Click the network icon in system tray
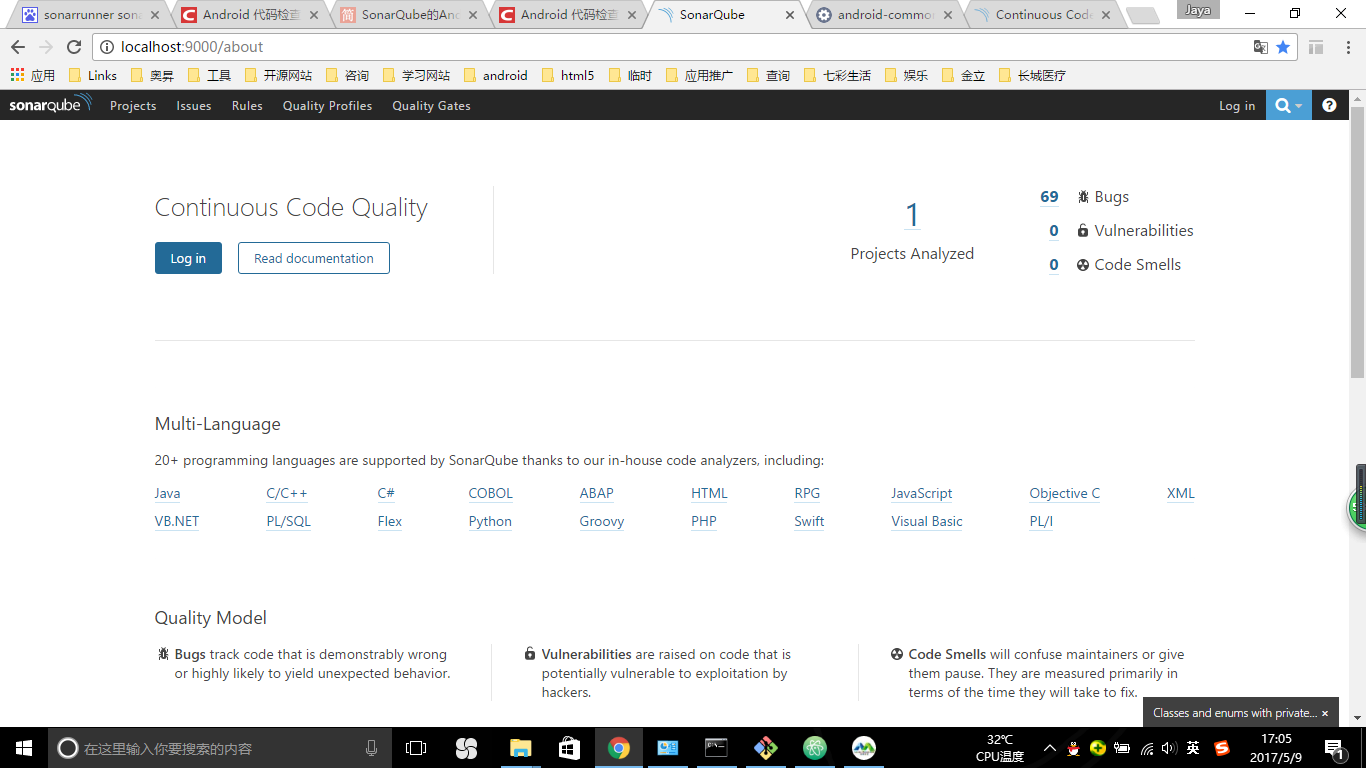The image size is (1366, 768). pos(1146,748)
